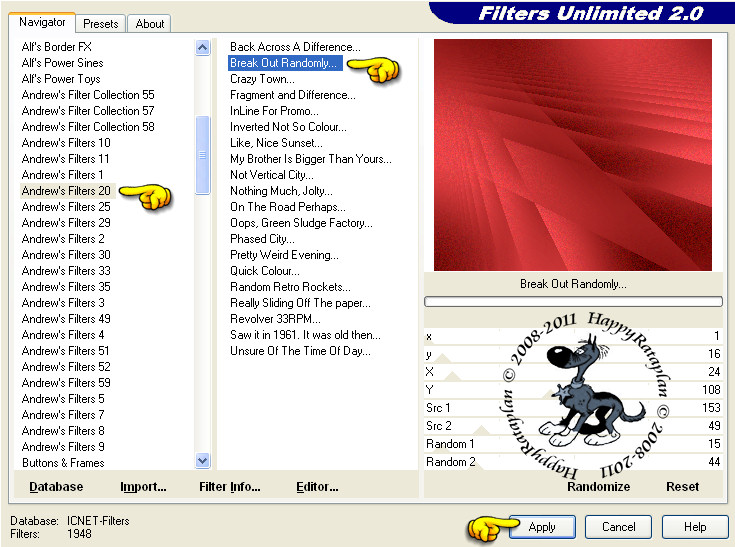The width and height of the screenshot is (735, 547).
Task: Choose Fragment and Difference... filter
Action: click(x=292, y=95)
